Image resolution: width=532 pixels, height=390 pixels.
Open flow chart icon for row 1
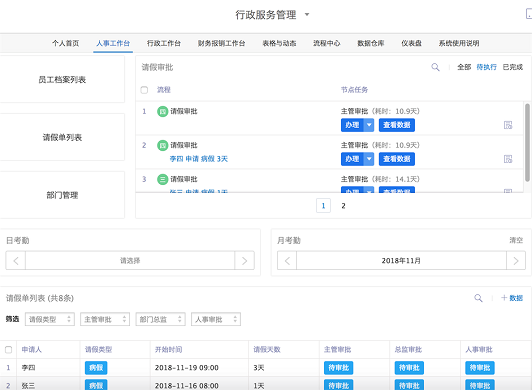click(508, 125)
